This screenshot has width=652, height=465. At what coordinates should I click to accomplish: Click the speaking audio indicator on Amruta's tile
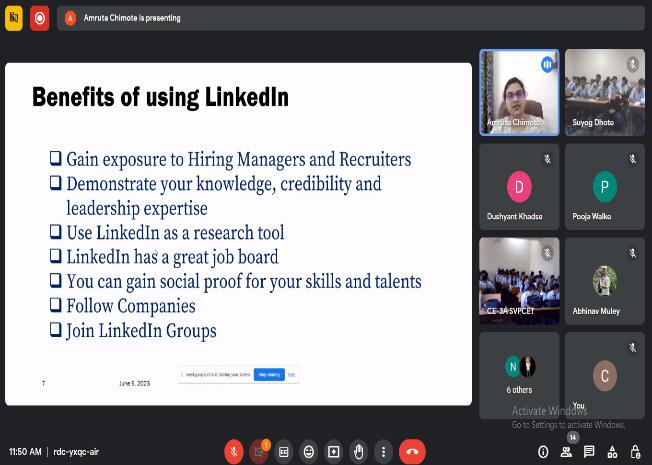pos(547,64)
